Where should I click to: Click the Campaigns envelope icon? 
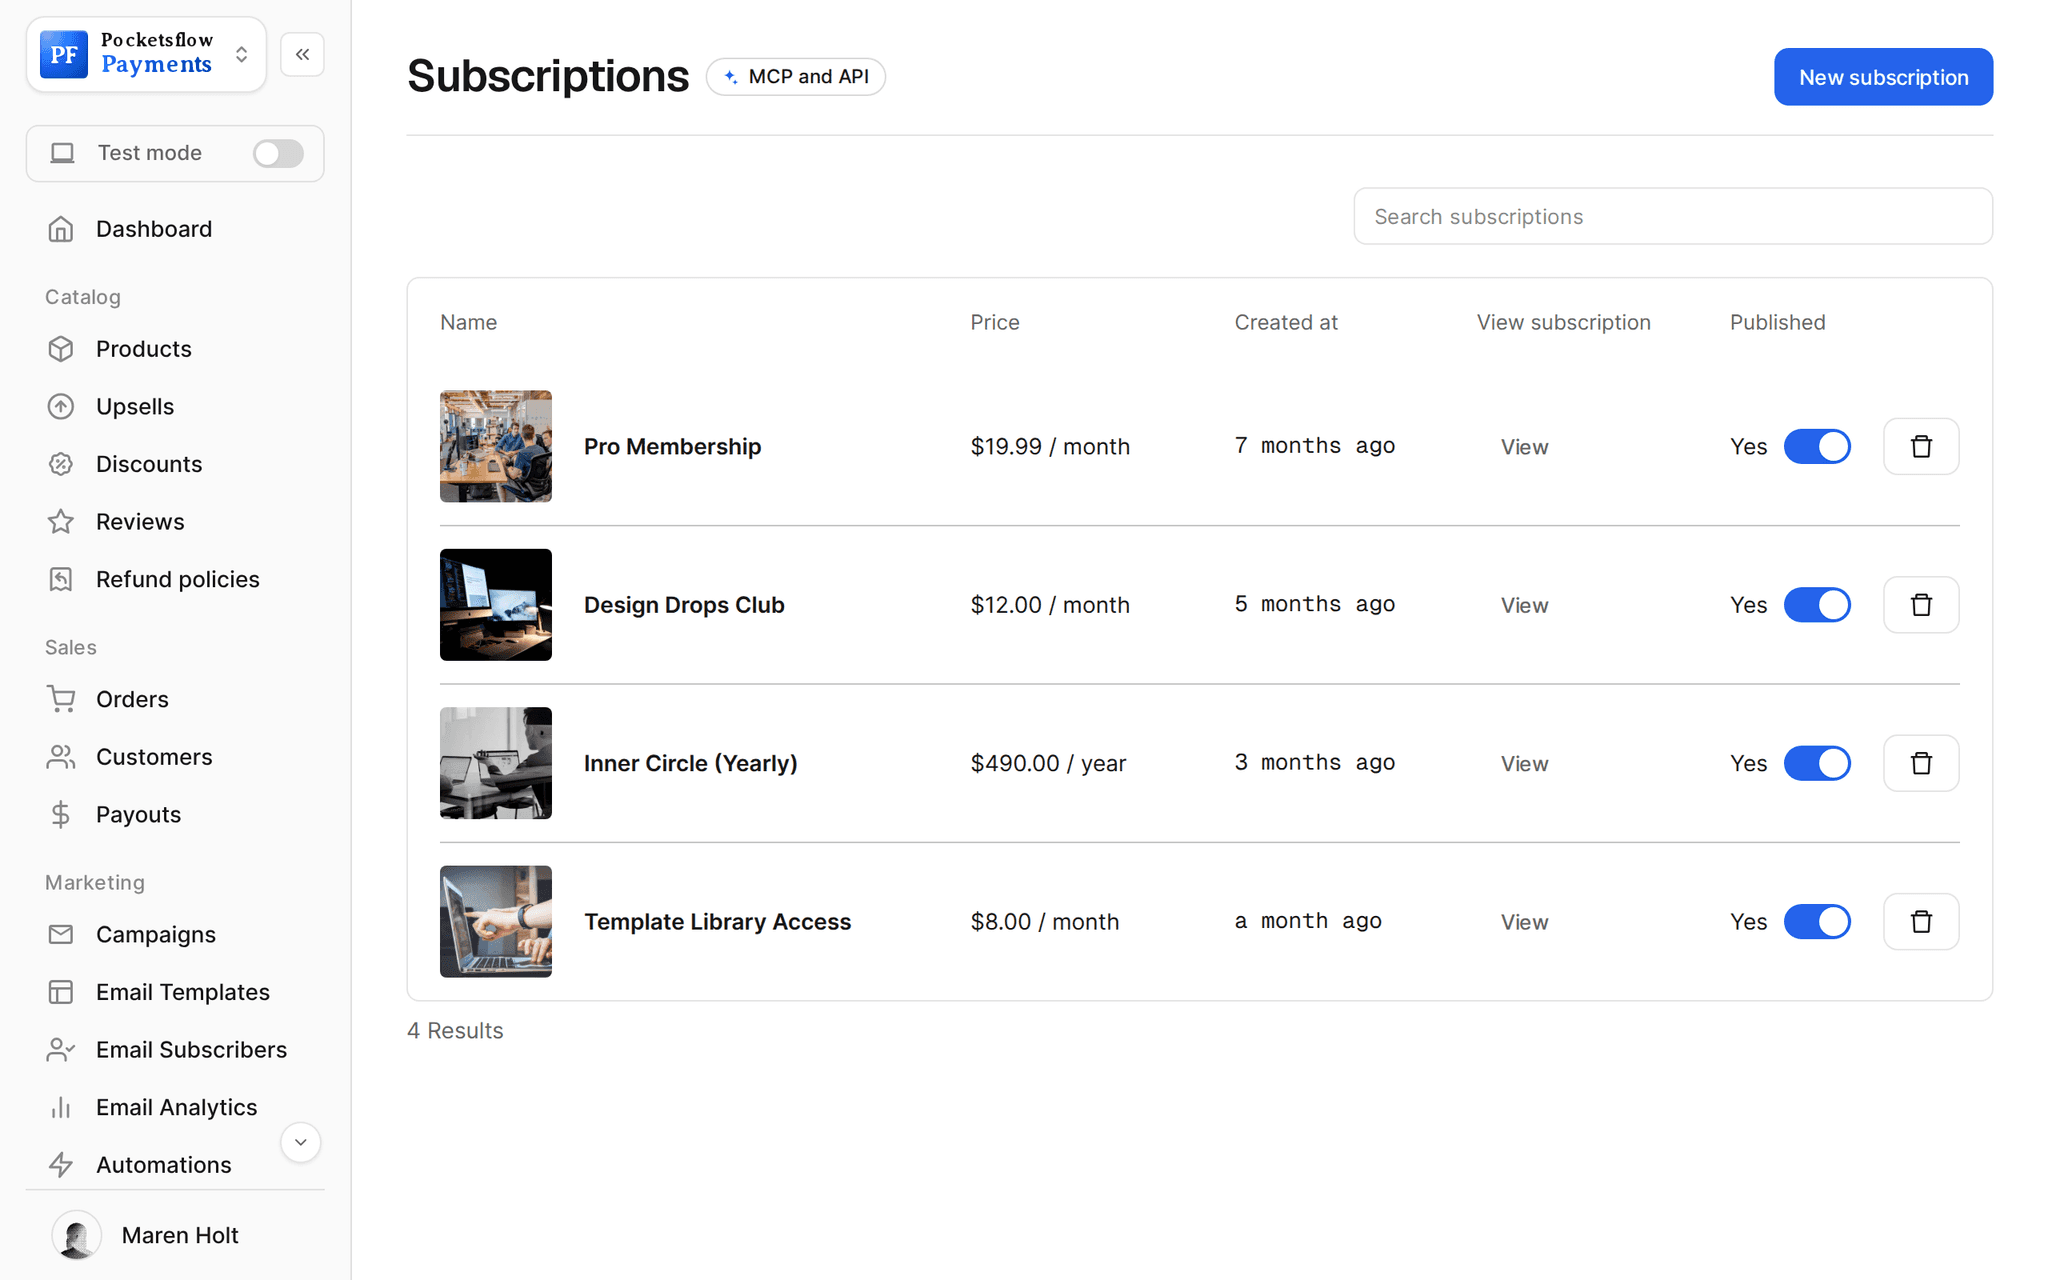61,934
